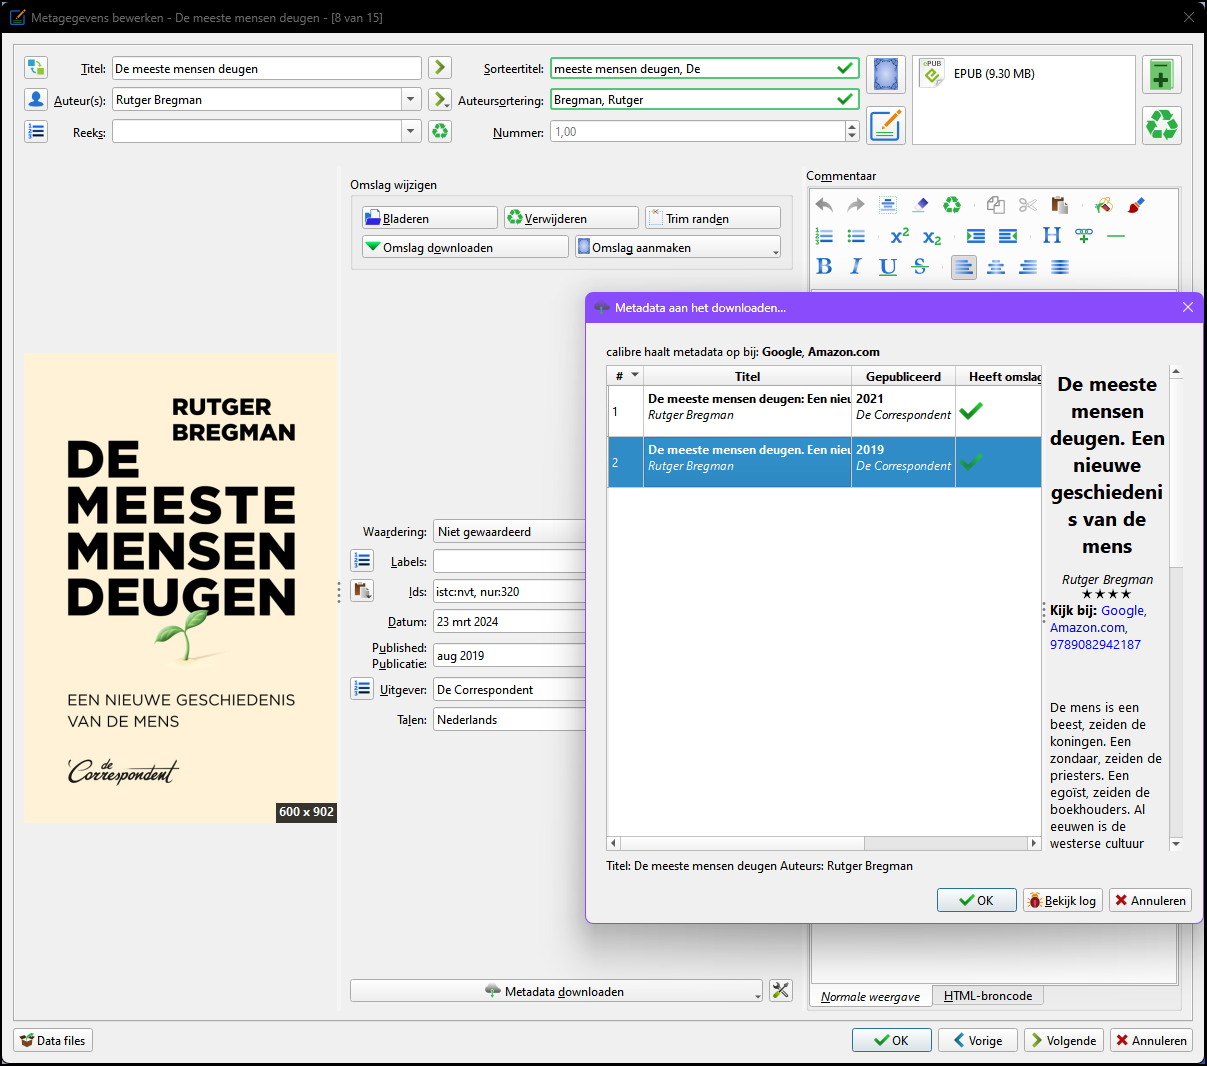
Task: Click the paste icon in comment toolbar
Action: [1060, 205]
